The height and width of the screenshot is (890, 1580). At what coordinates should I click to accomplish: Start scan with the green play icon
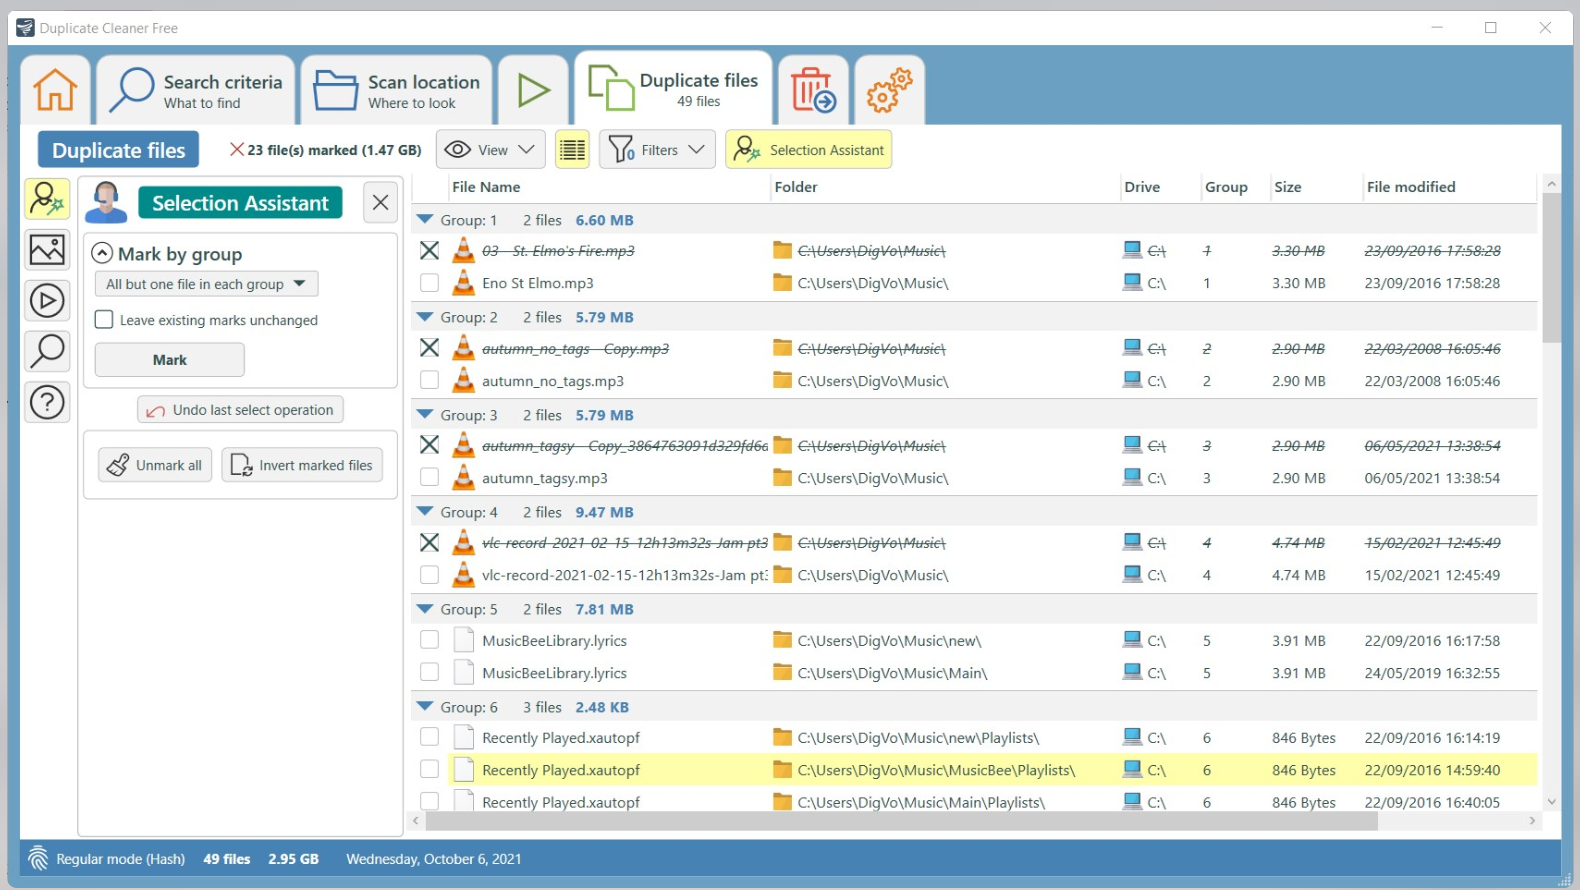533,90
